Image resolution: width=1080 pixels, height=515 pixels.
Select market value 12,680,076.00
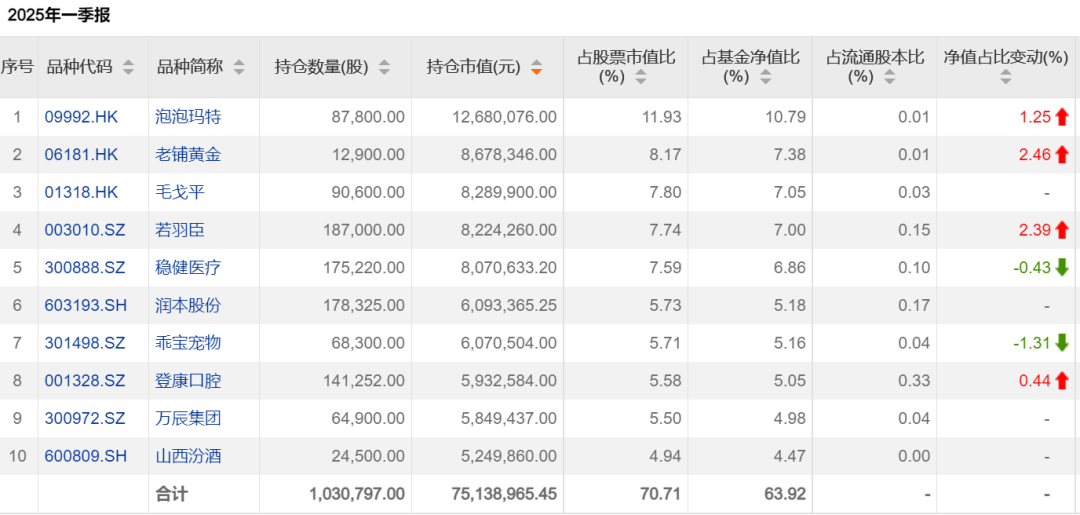coord(504,117)
